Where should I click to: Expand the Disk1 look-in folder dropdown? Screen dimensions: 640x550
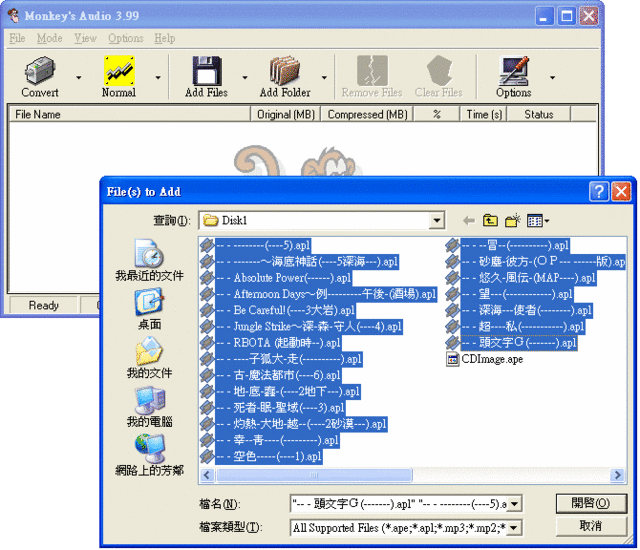[x=437, y=221]
